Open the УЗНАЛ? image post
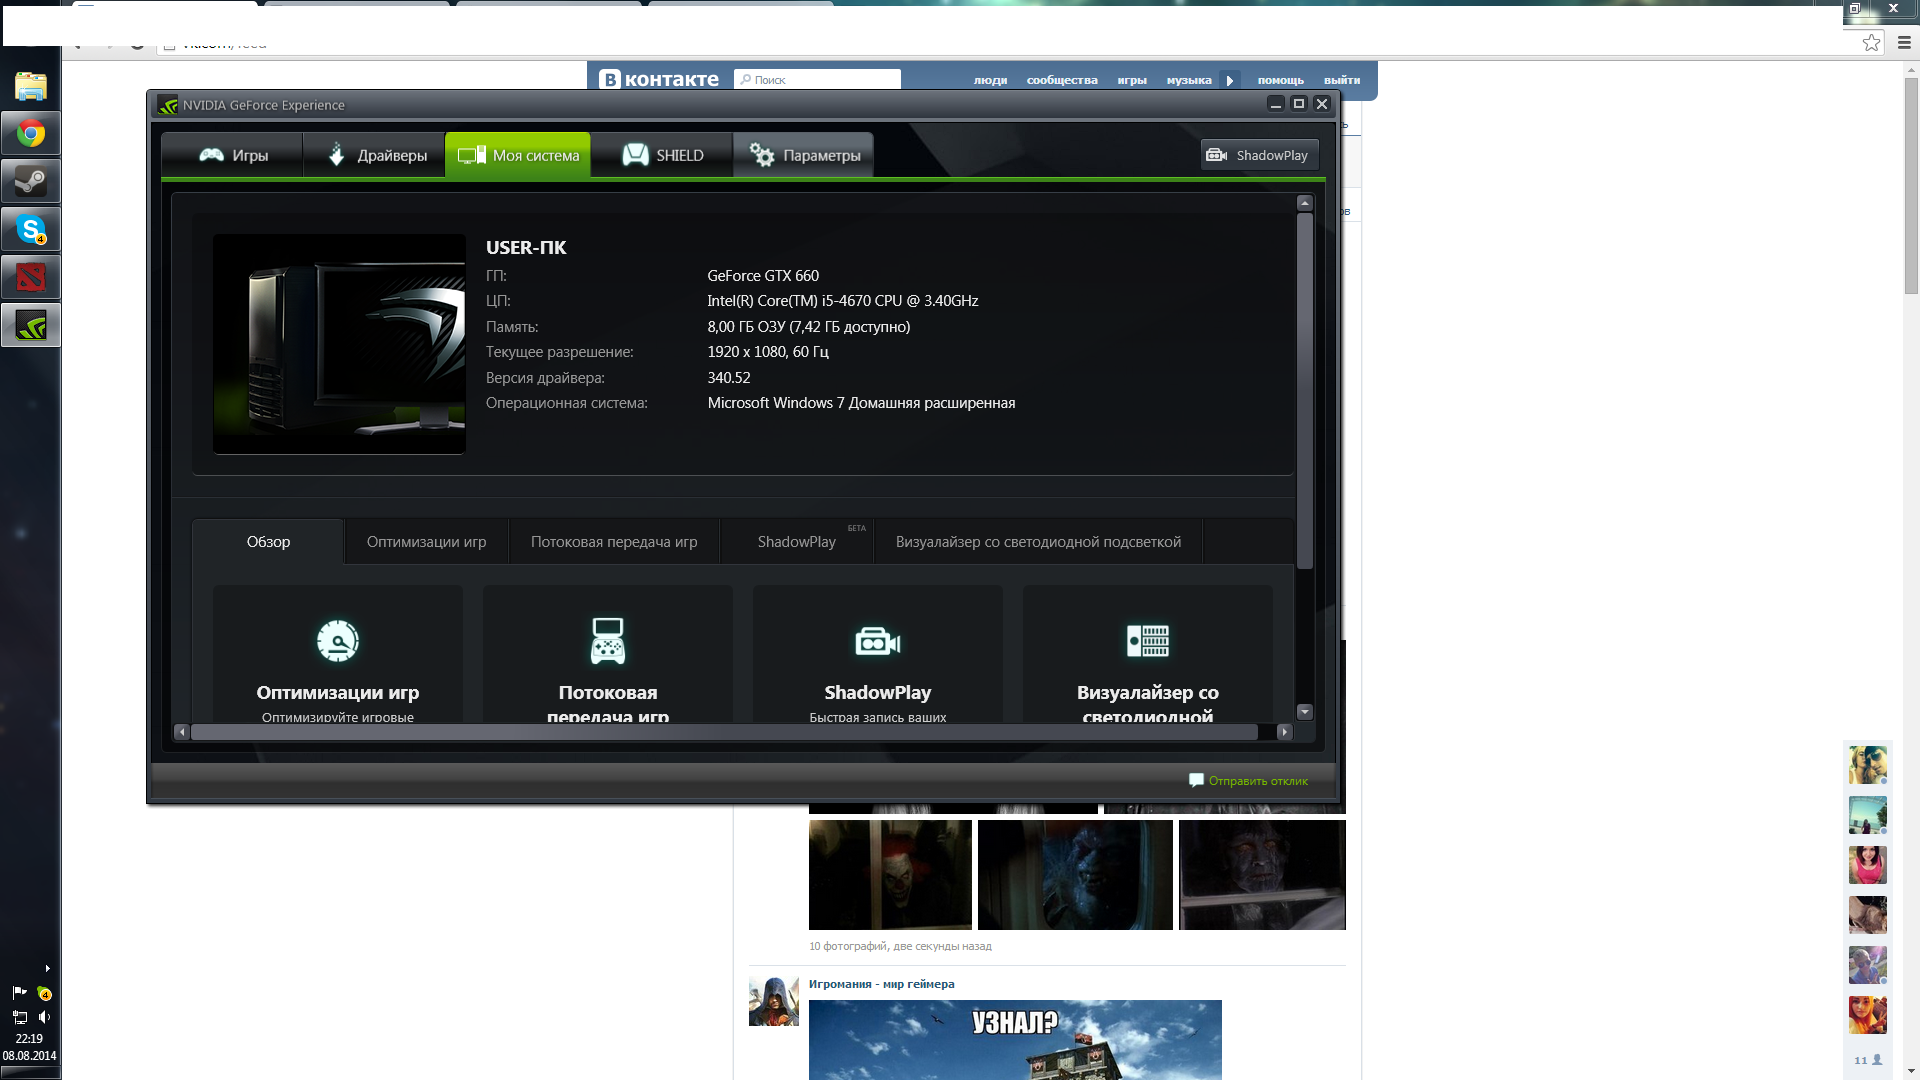The image size is (1920, 1080). [1015, 1040]
